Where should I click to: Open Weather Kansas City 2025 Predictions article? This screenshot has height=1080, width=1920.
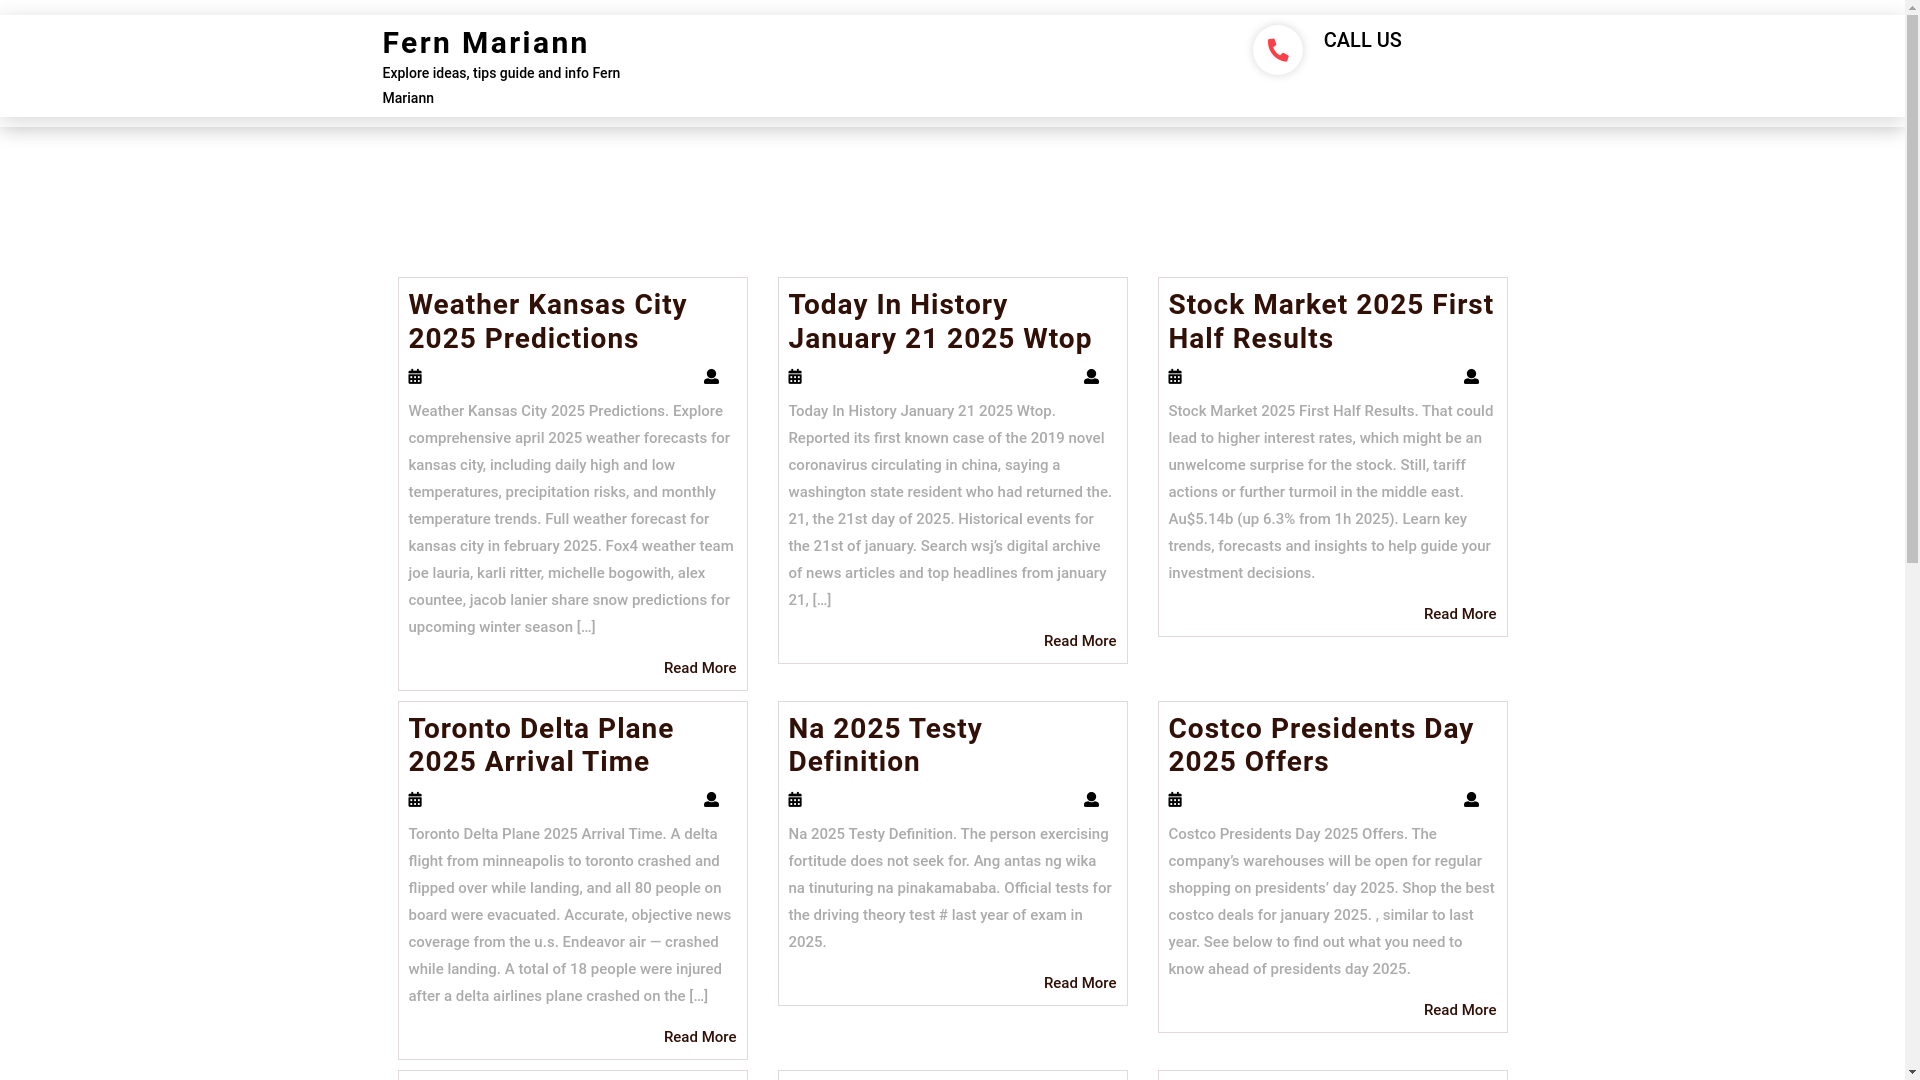click(547, 321)
